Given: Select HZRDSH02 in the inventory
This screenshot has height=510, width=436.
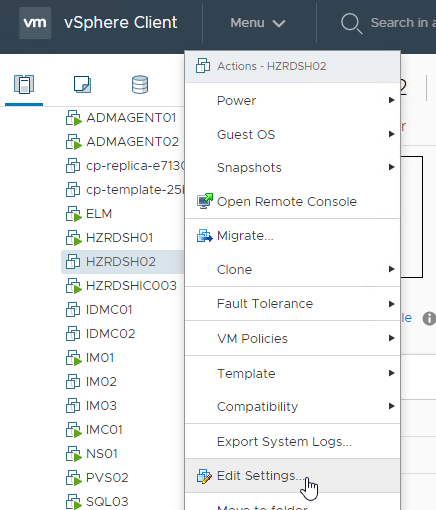Looking at the screenshot, I should click(x=121, y=262).
